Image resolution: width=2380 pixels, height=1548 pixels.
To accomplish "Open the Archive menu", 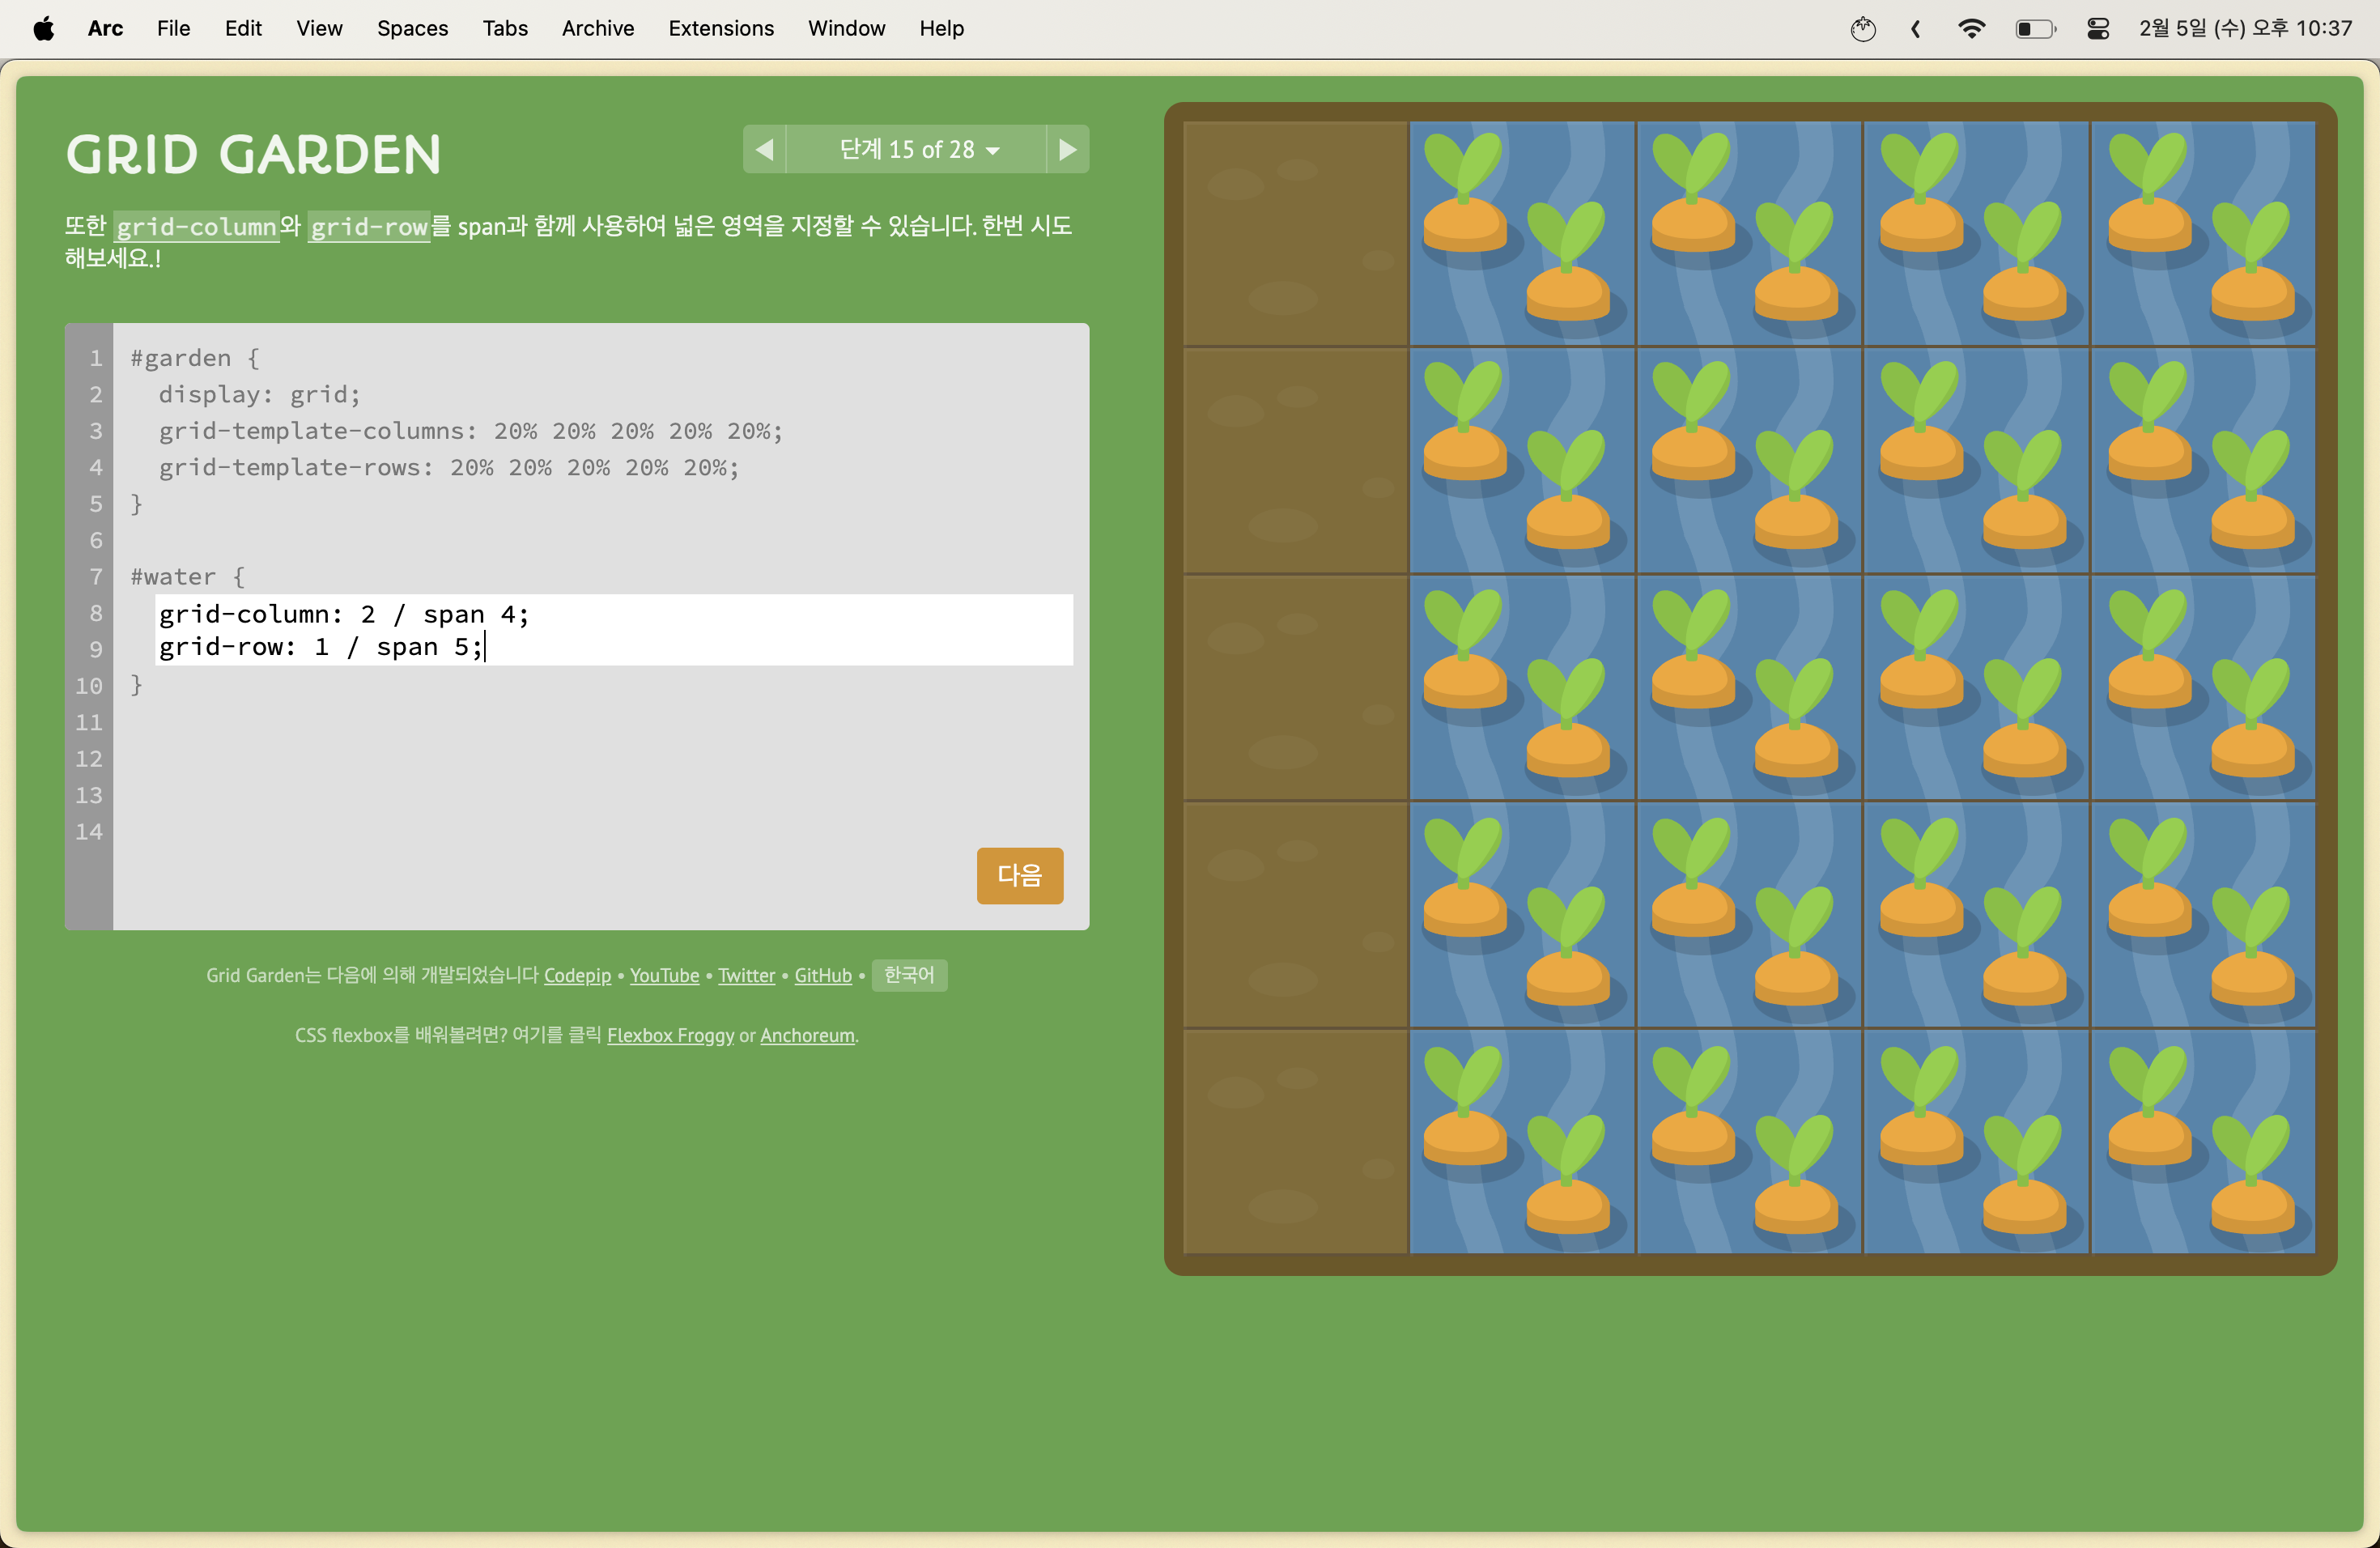I will 597,28.
